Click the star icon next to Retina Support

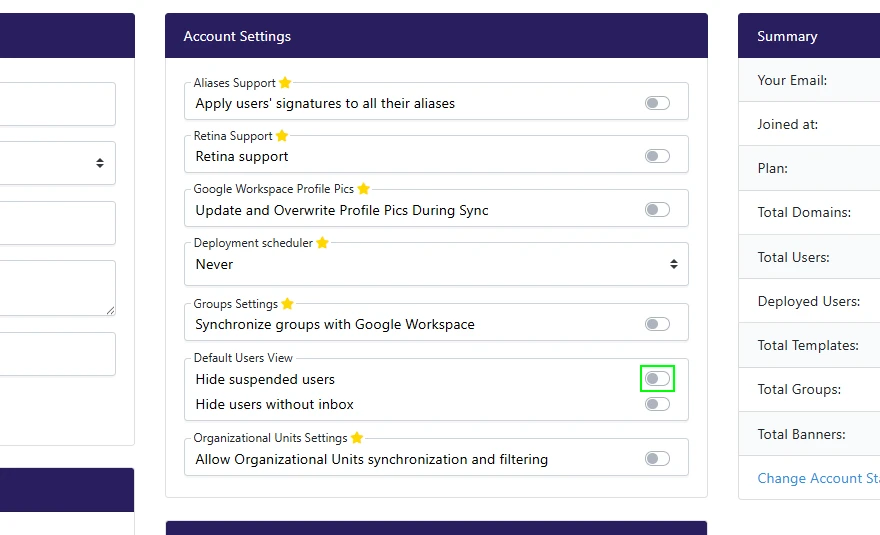(x=282, y=136)
